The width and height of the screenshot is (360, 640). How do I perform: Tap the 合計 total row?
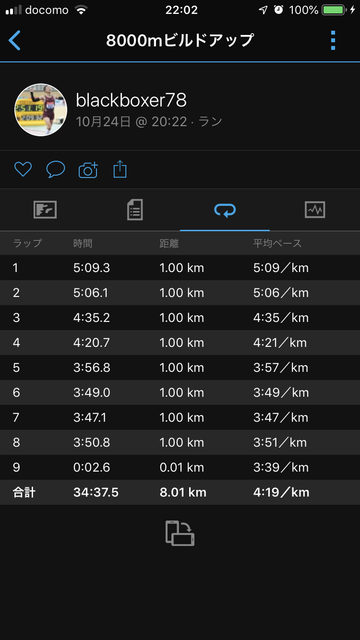[x=180, y=492]
